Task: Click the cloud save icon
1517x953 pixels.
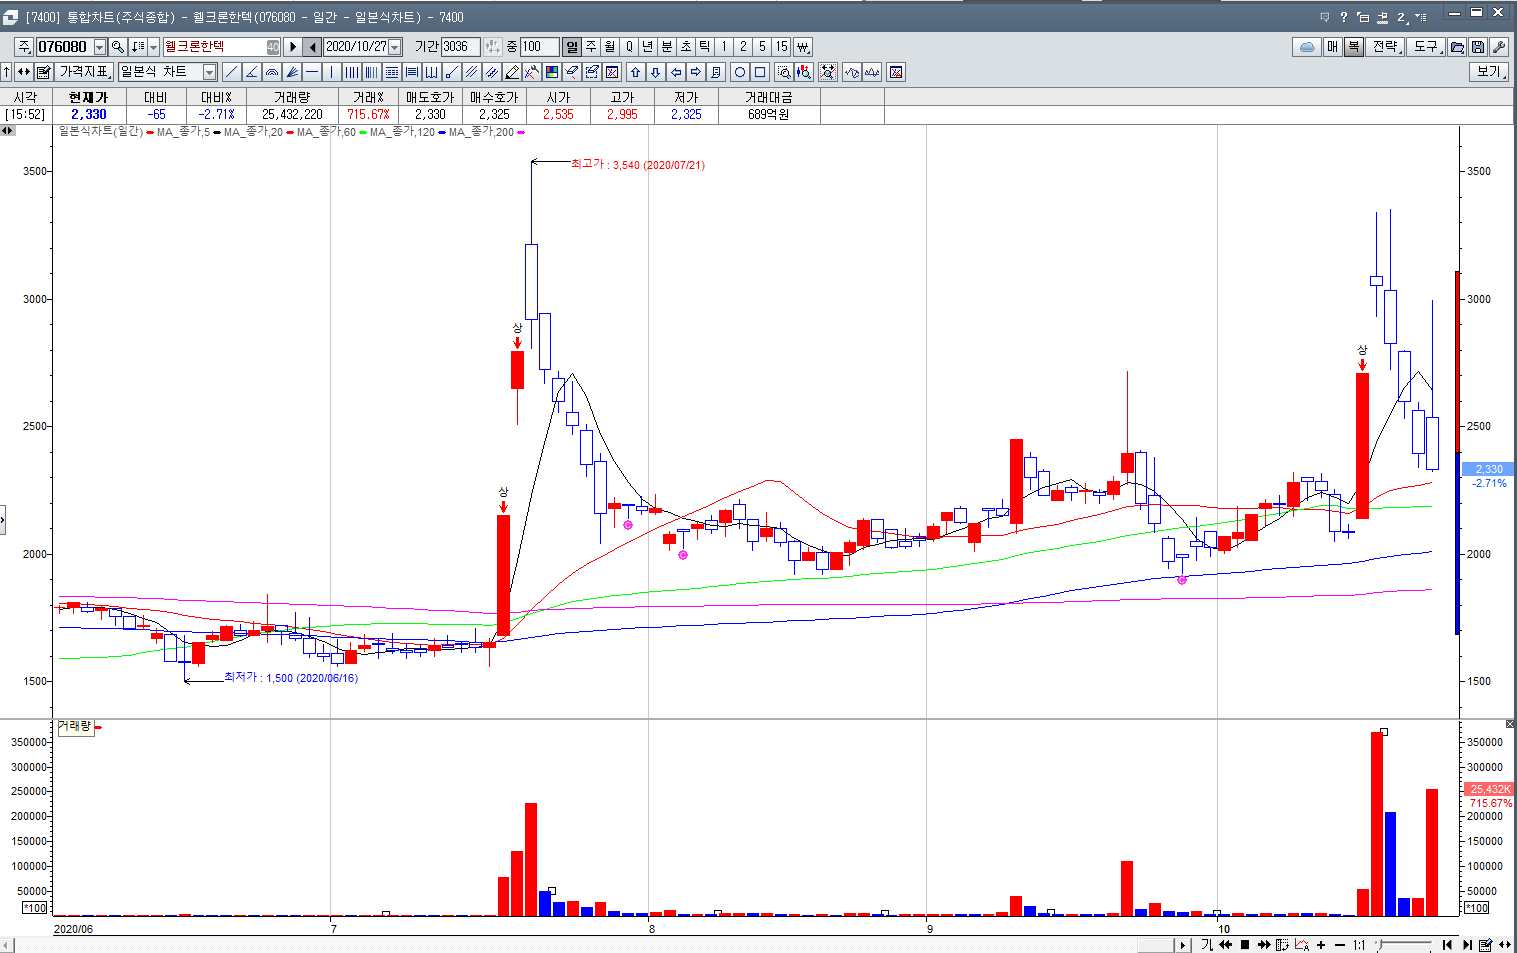Action: pyautogui.click(x=1306, y=47)
